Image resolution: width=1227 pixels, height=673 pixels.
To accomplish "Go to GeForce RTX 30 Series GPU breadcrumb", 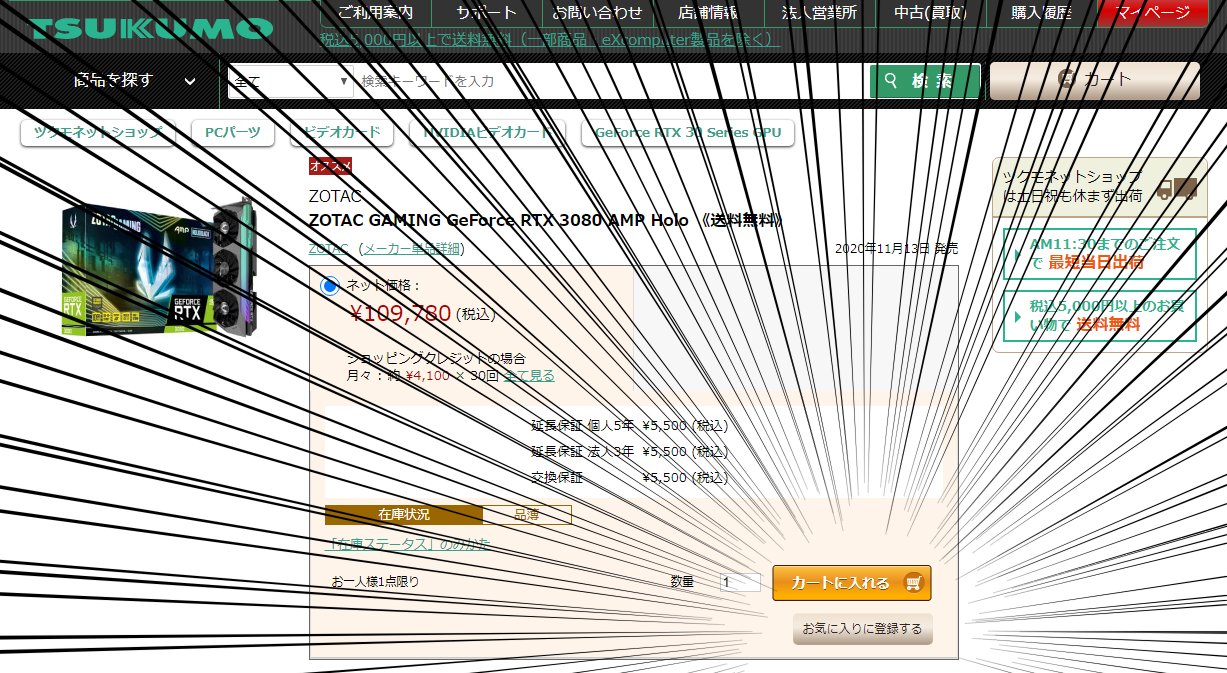I will click(688, 132).
